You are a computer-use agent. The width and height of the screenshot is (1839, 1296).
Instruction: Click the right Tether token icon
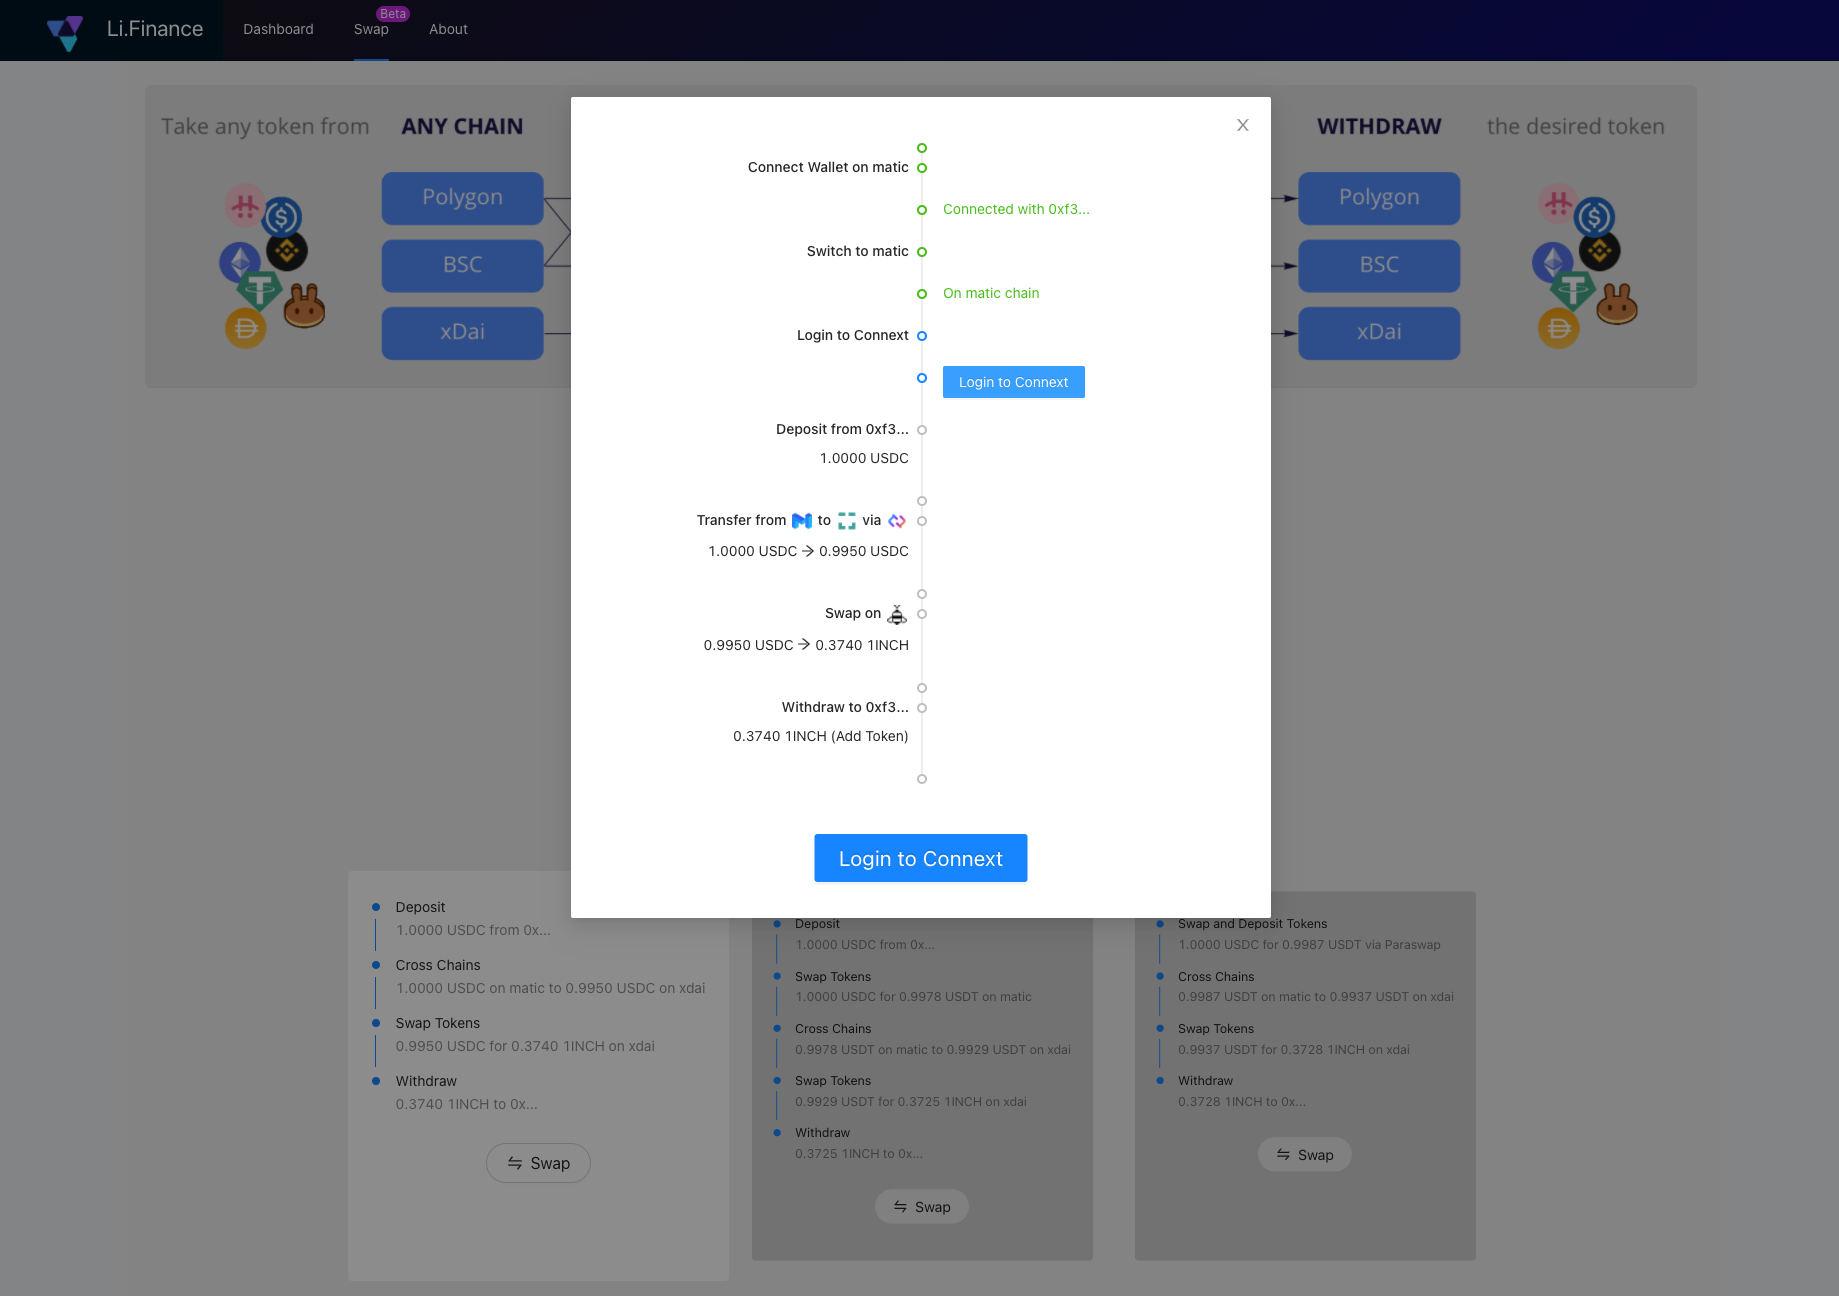(x=1572, y=290)
